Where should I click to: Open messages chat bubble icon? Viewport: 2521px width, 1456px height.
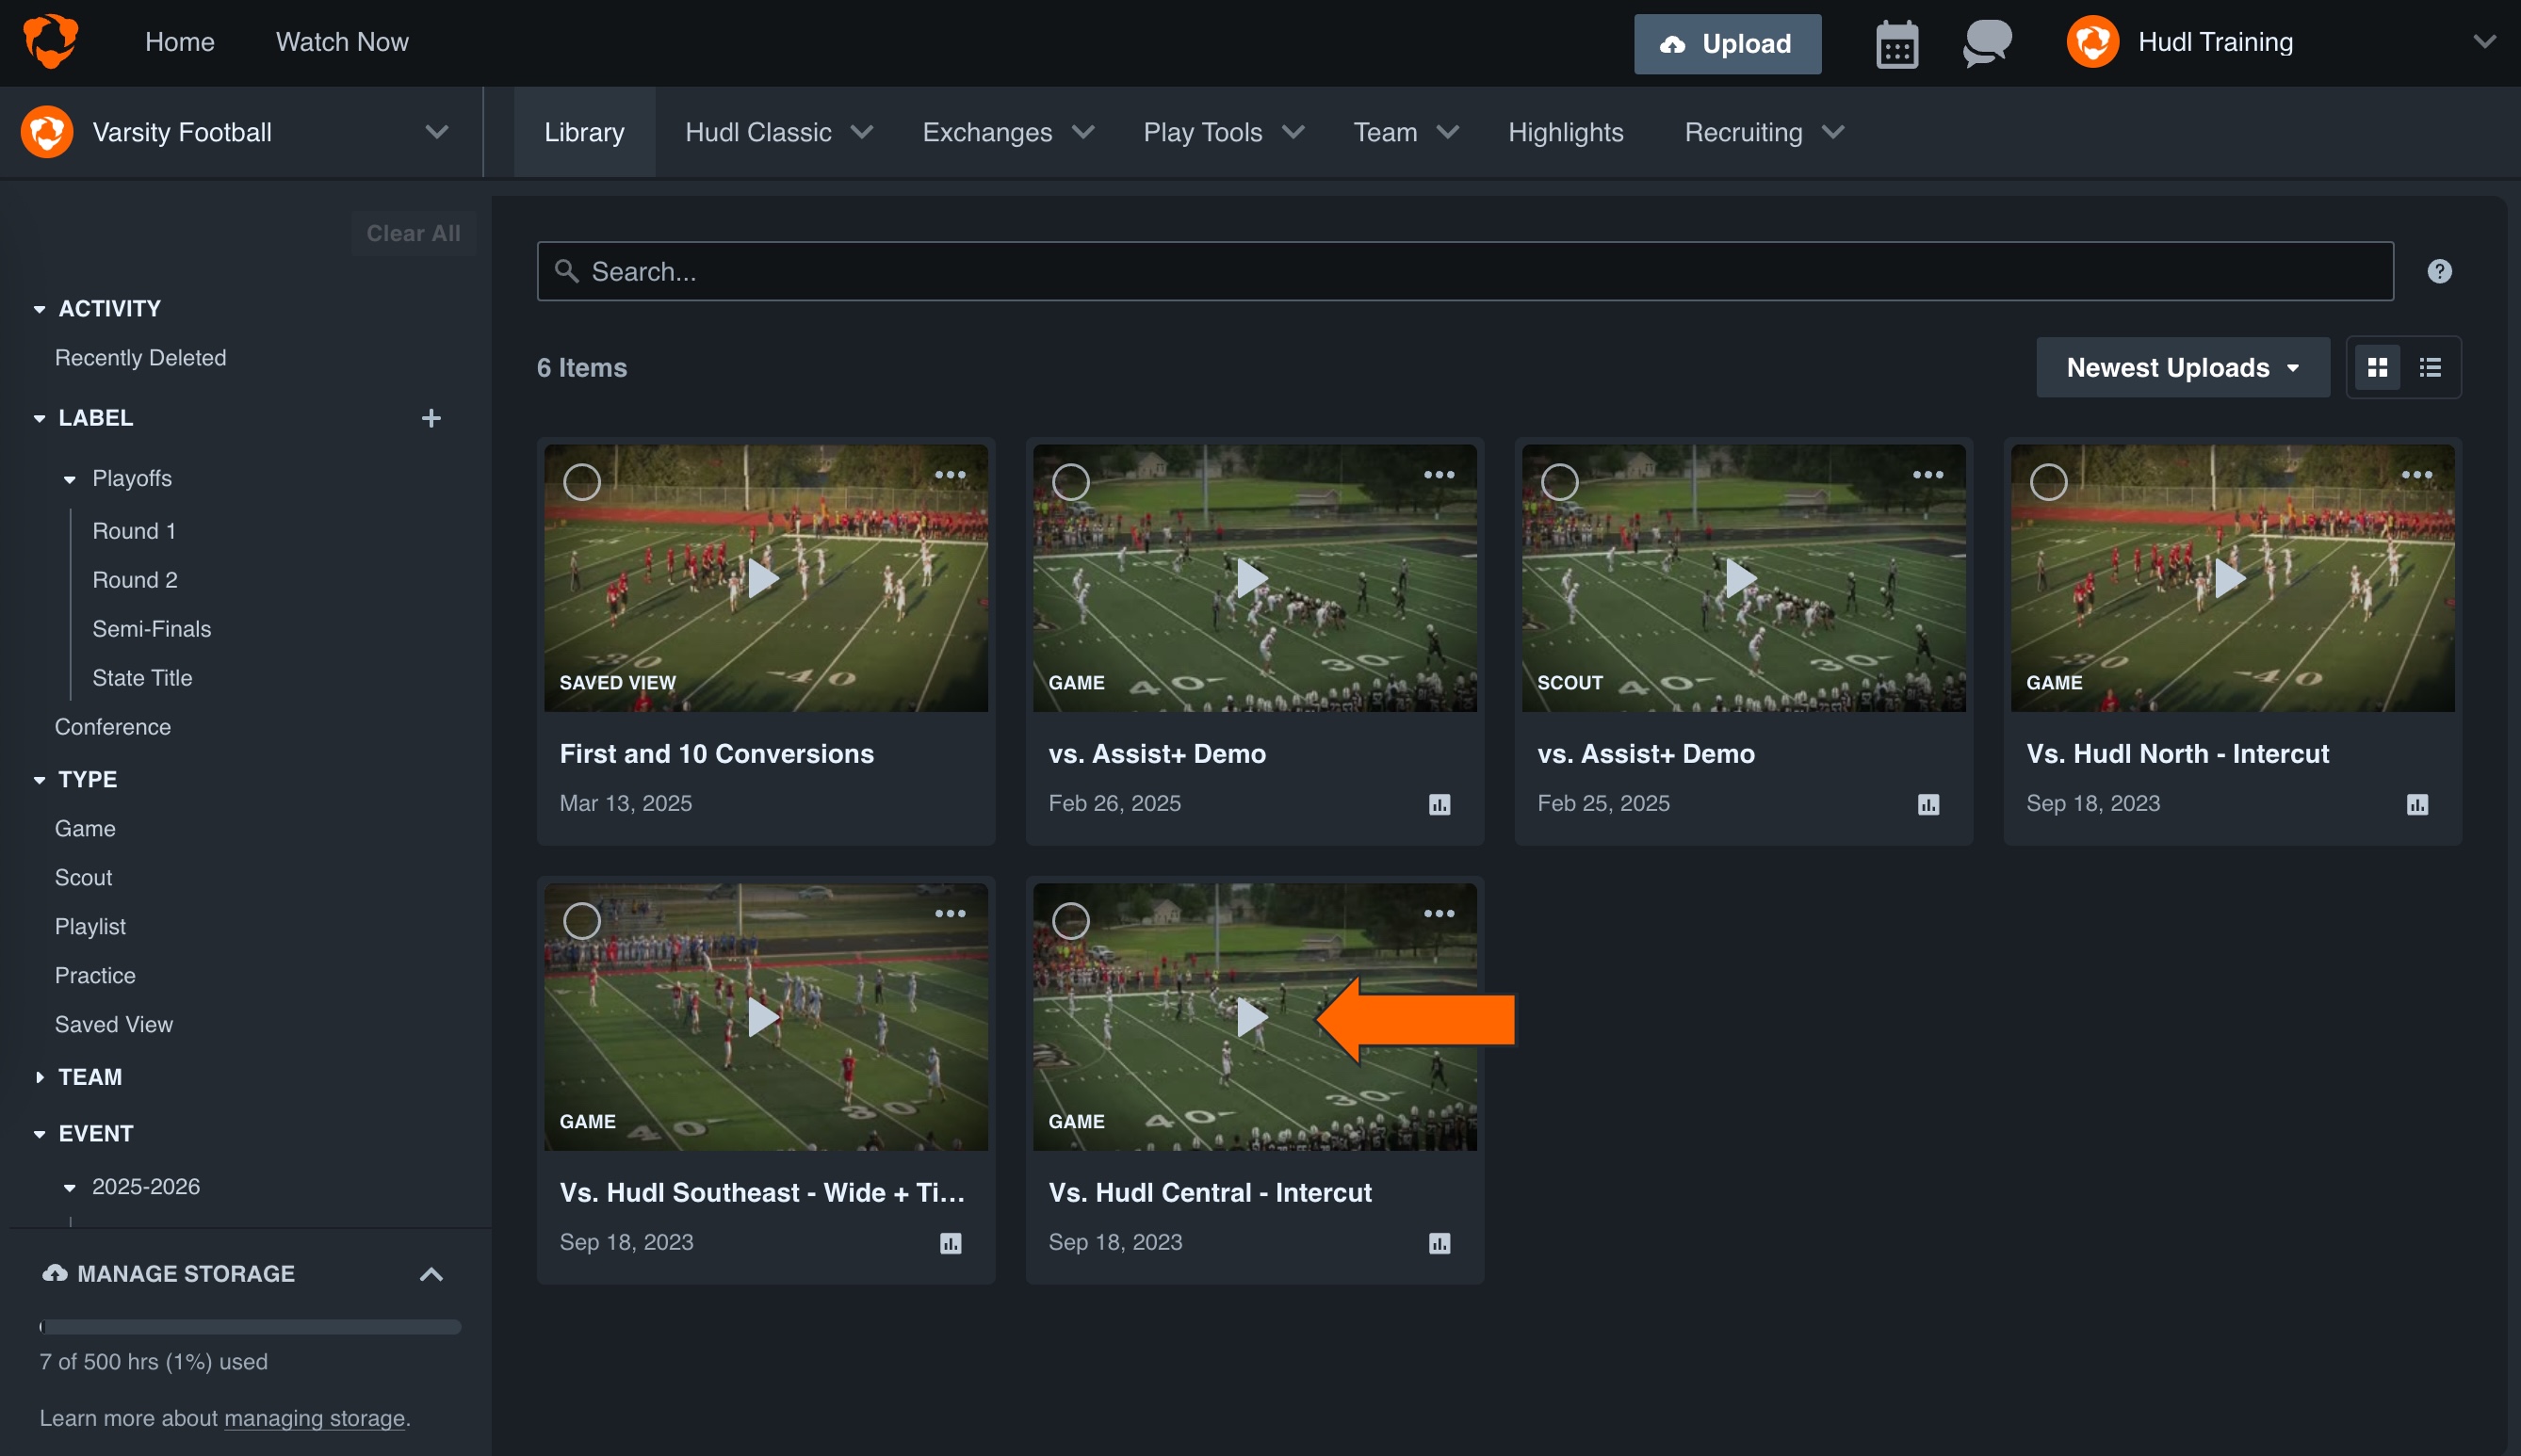tap(1986, 43)
